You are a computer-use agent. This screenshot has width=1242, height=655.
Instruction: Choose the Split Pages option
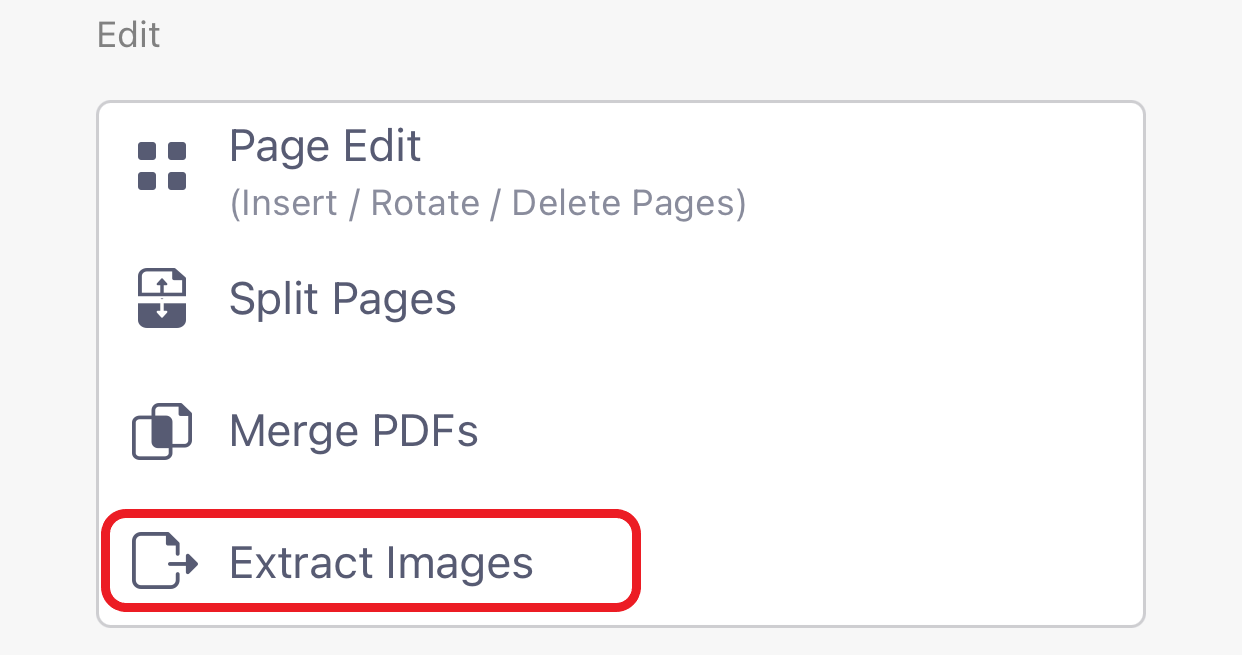click(x=620, y=298)
